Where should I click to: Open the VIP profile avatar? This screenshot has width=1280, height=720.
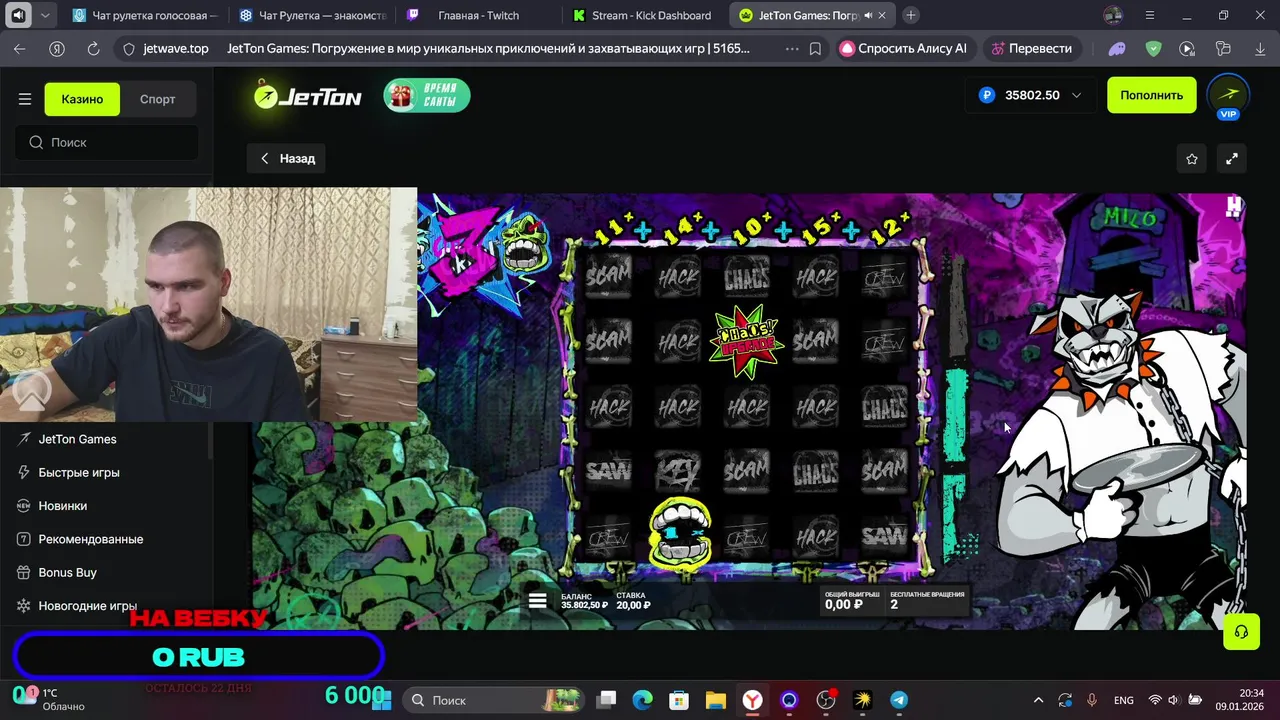click(x=1228, y=96)
